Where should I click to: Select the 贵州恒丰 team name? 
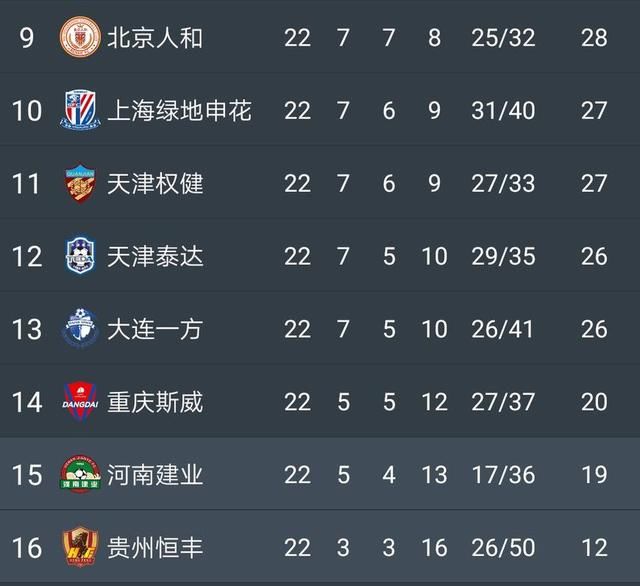coord(155,547)
